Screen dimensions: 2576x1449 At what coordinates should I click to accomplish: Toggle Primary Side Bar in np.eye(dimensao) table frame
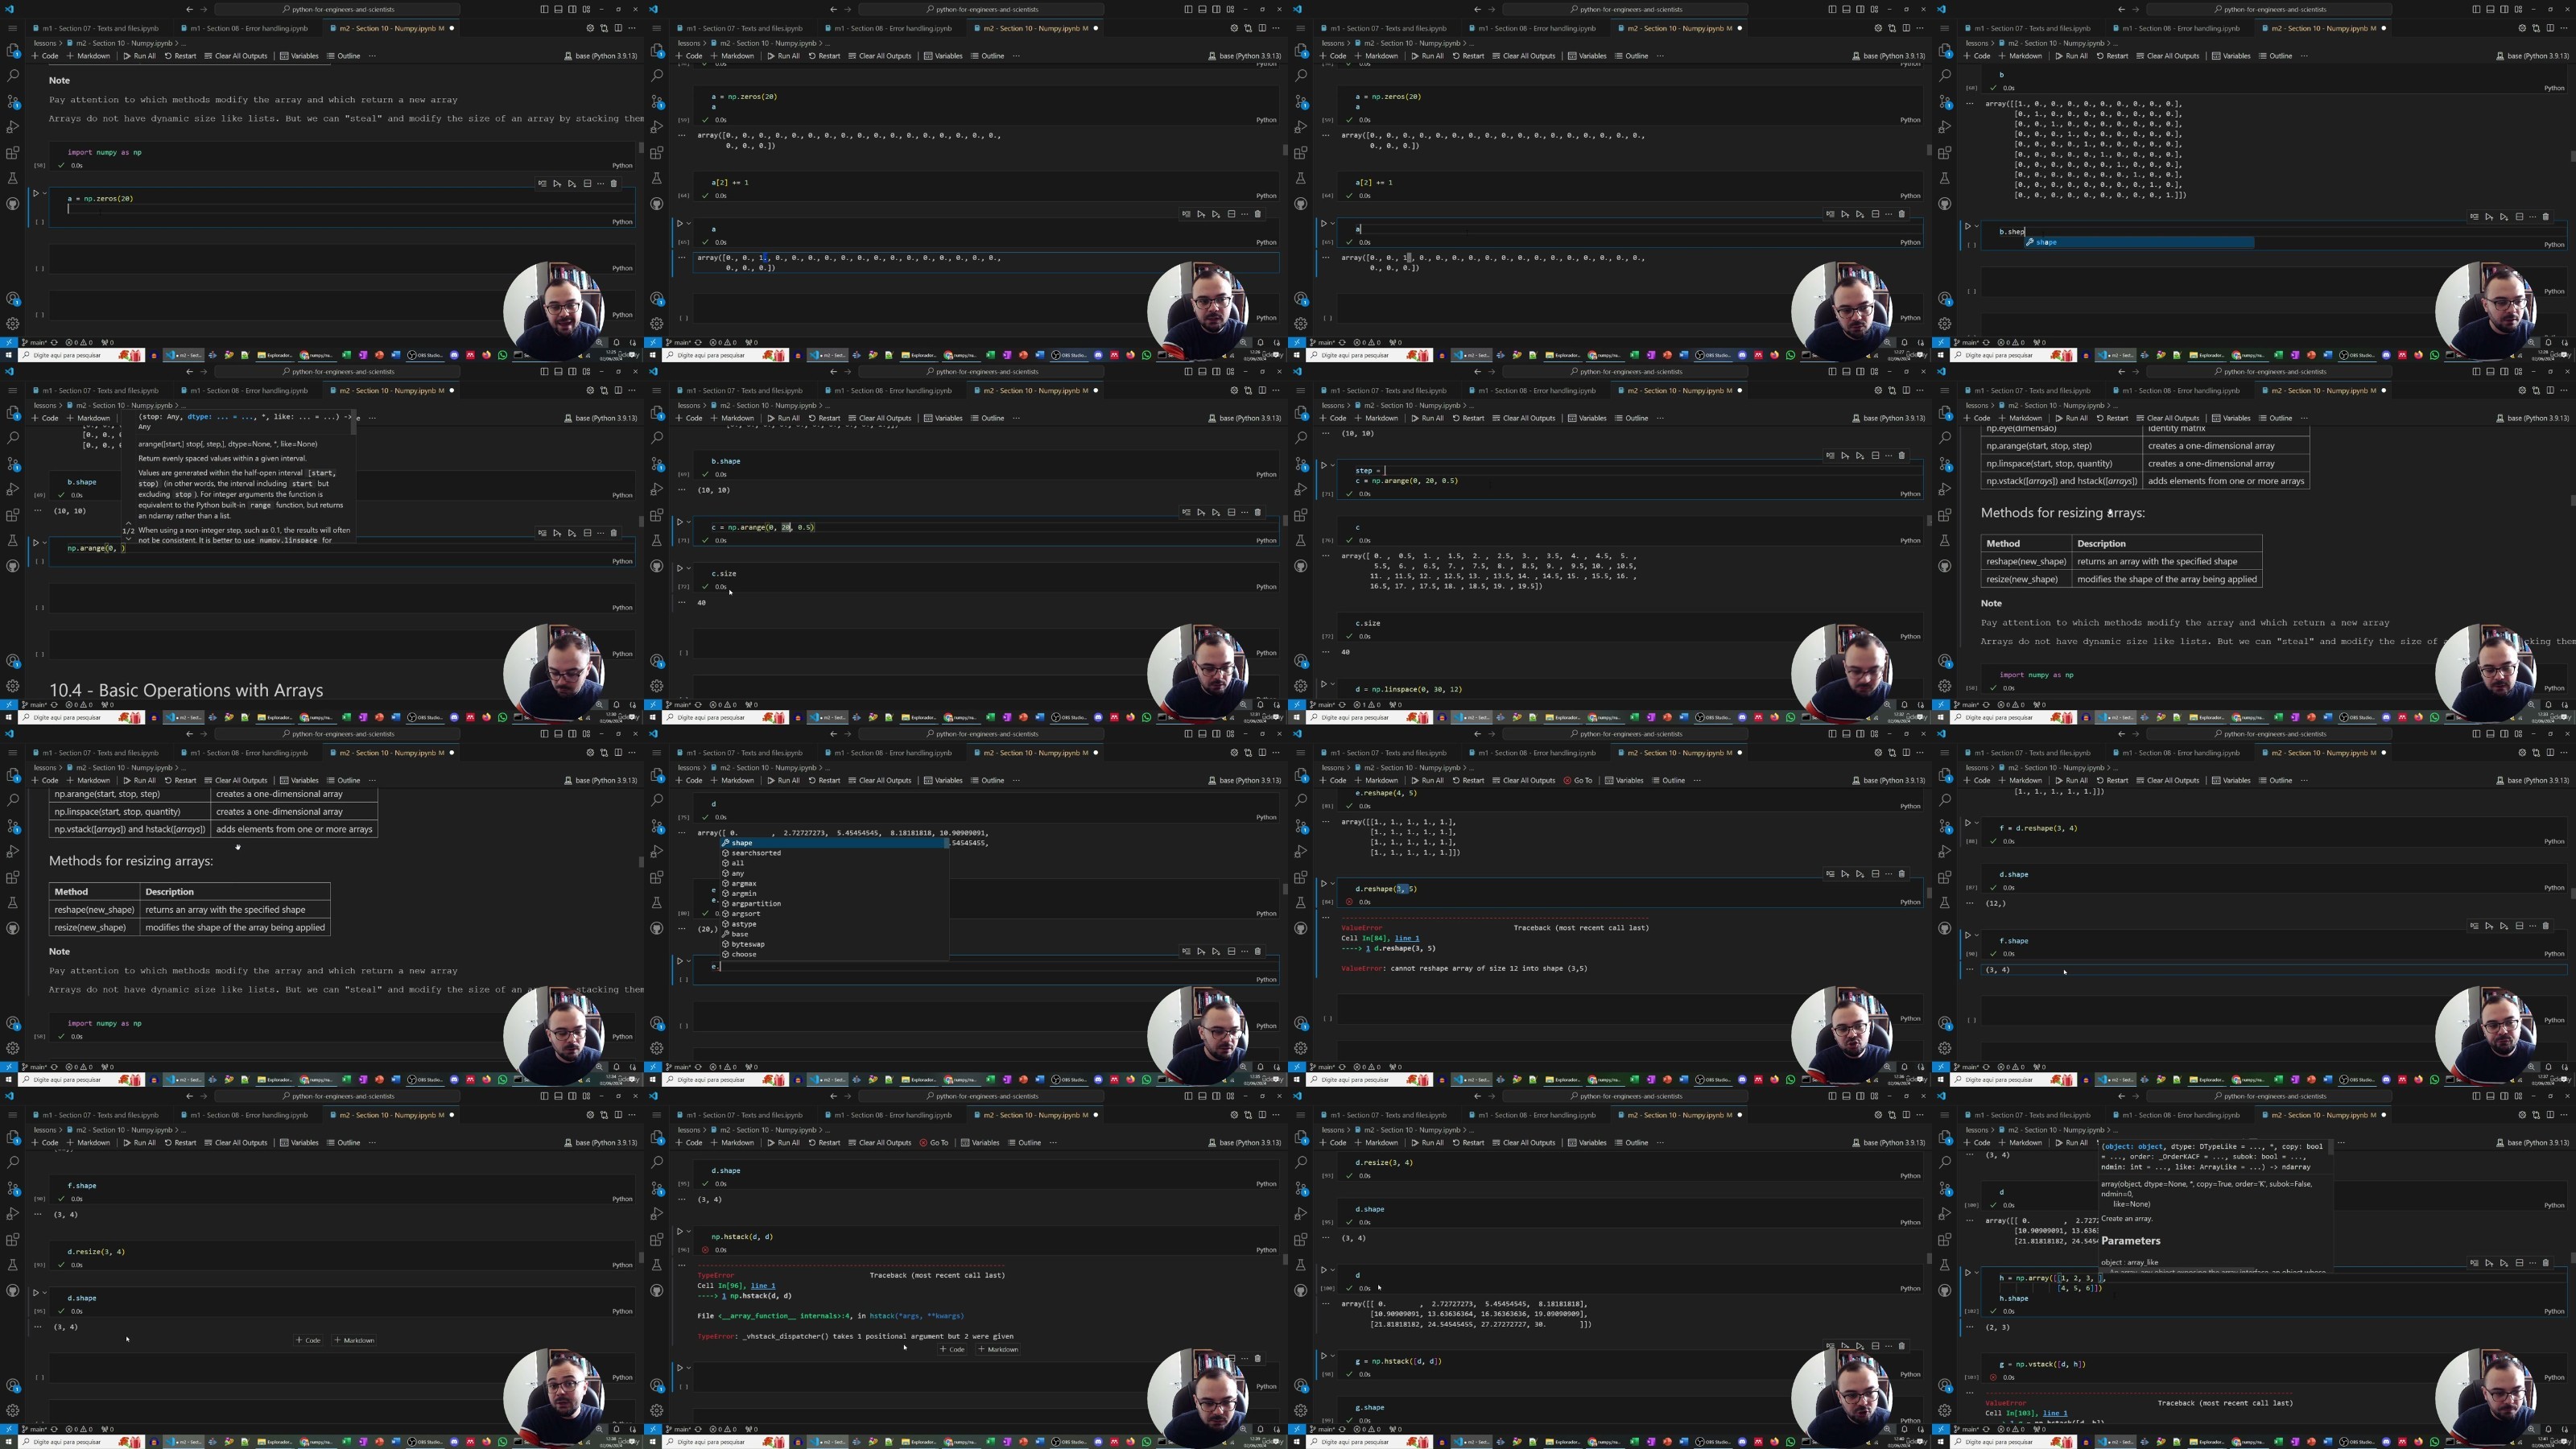[x=2476, y=372]
